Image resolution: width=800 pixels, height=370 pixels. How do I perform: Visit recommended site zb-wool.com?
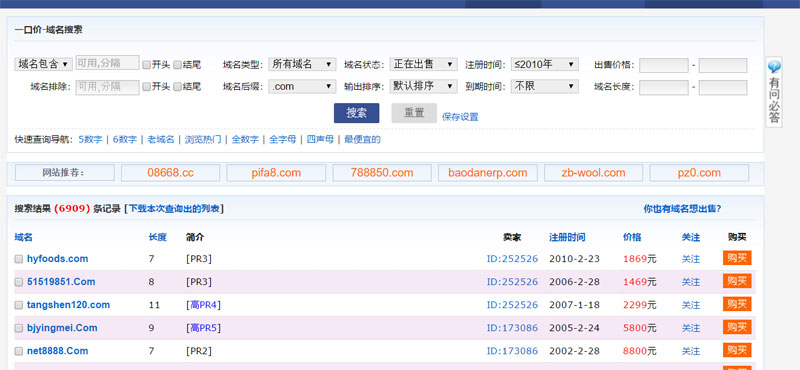coord(593,172)
